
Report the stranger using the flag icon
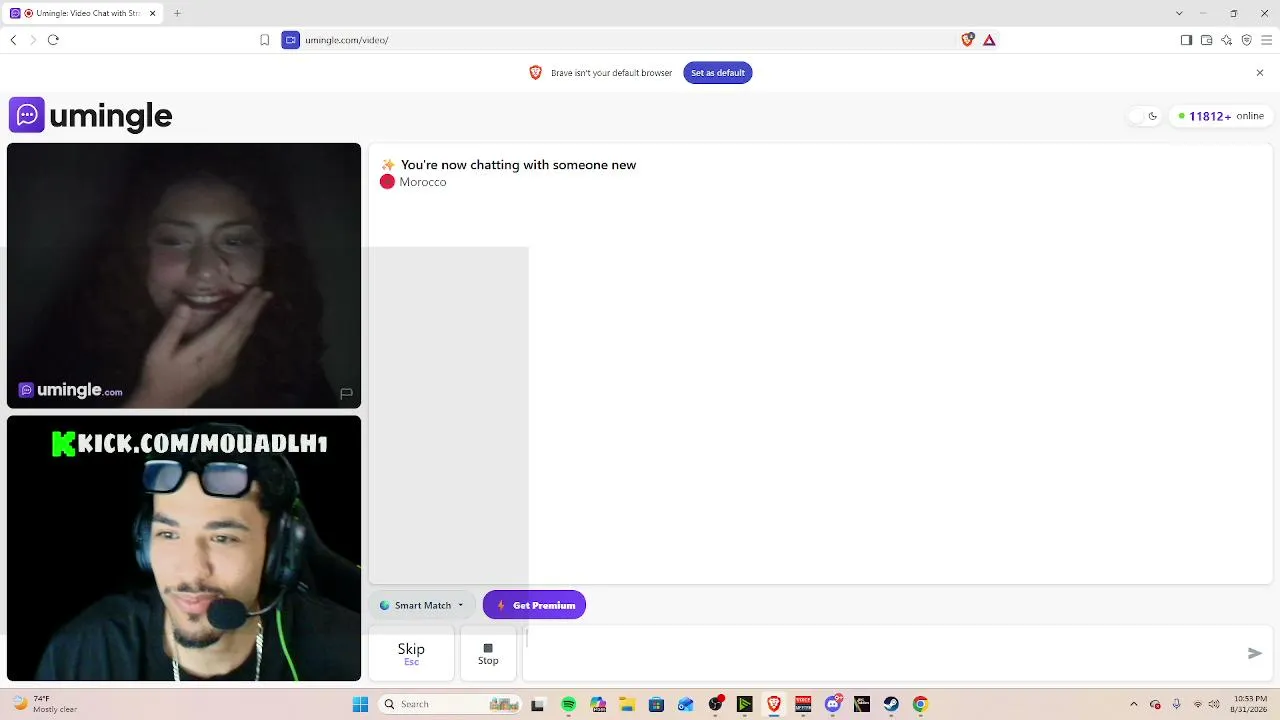click(346, 393)
